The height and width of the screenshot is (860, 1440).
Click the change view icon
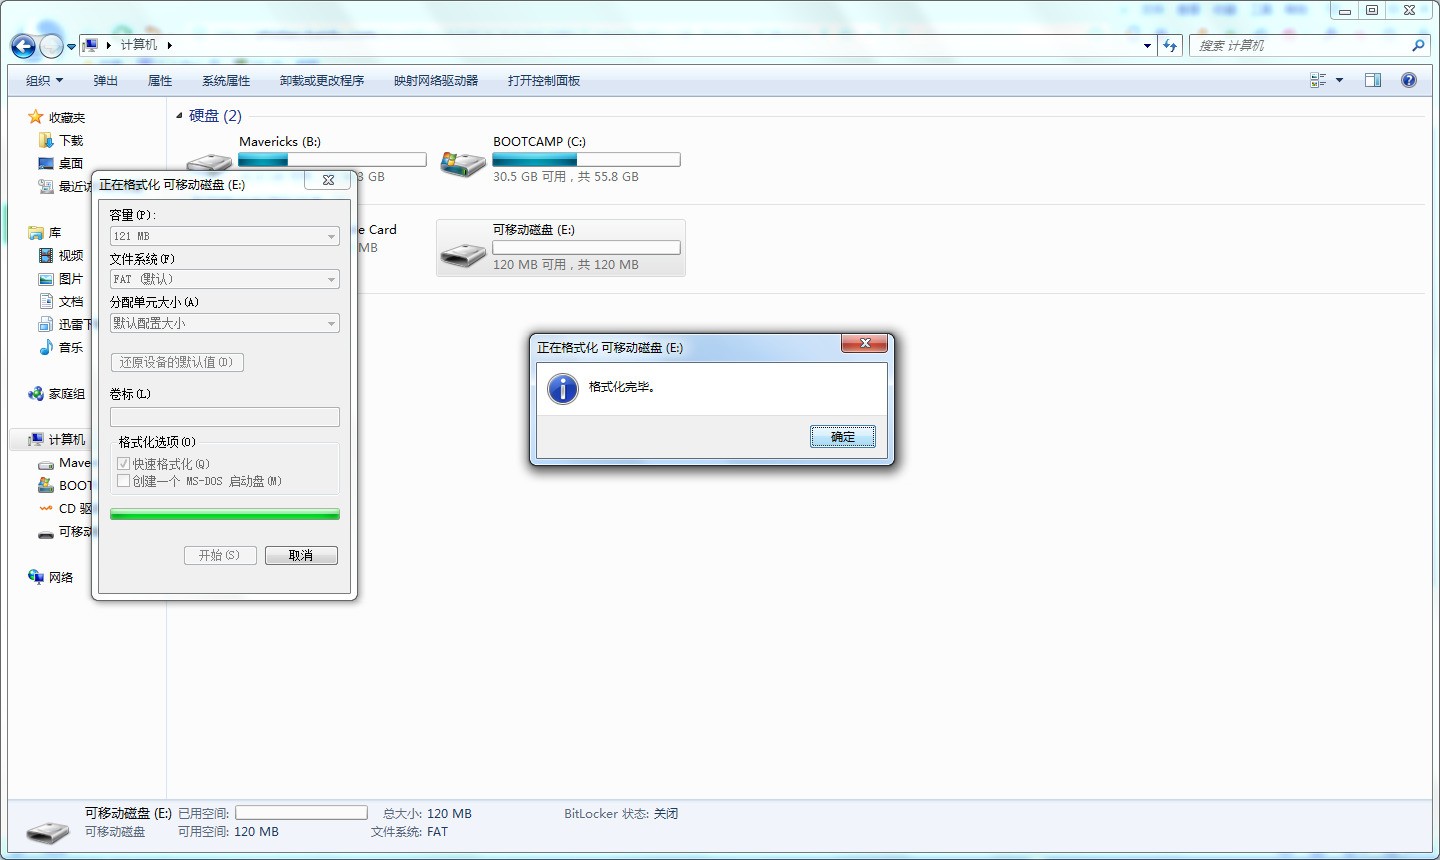[1318, 80]
